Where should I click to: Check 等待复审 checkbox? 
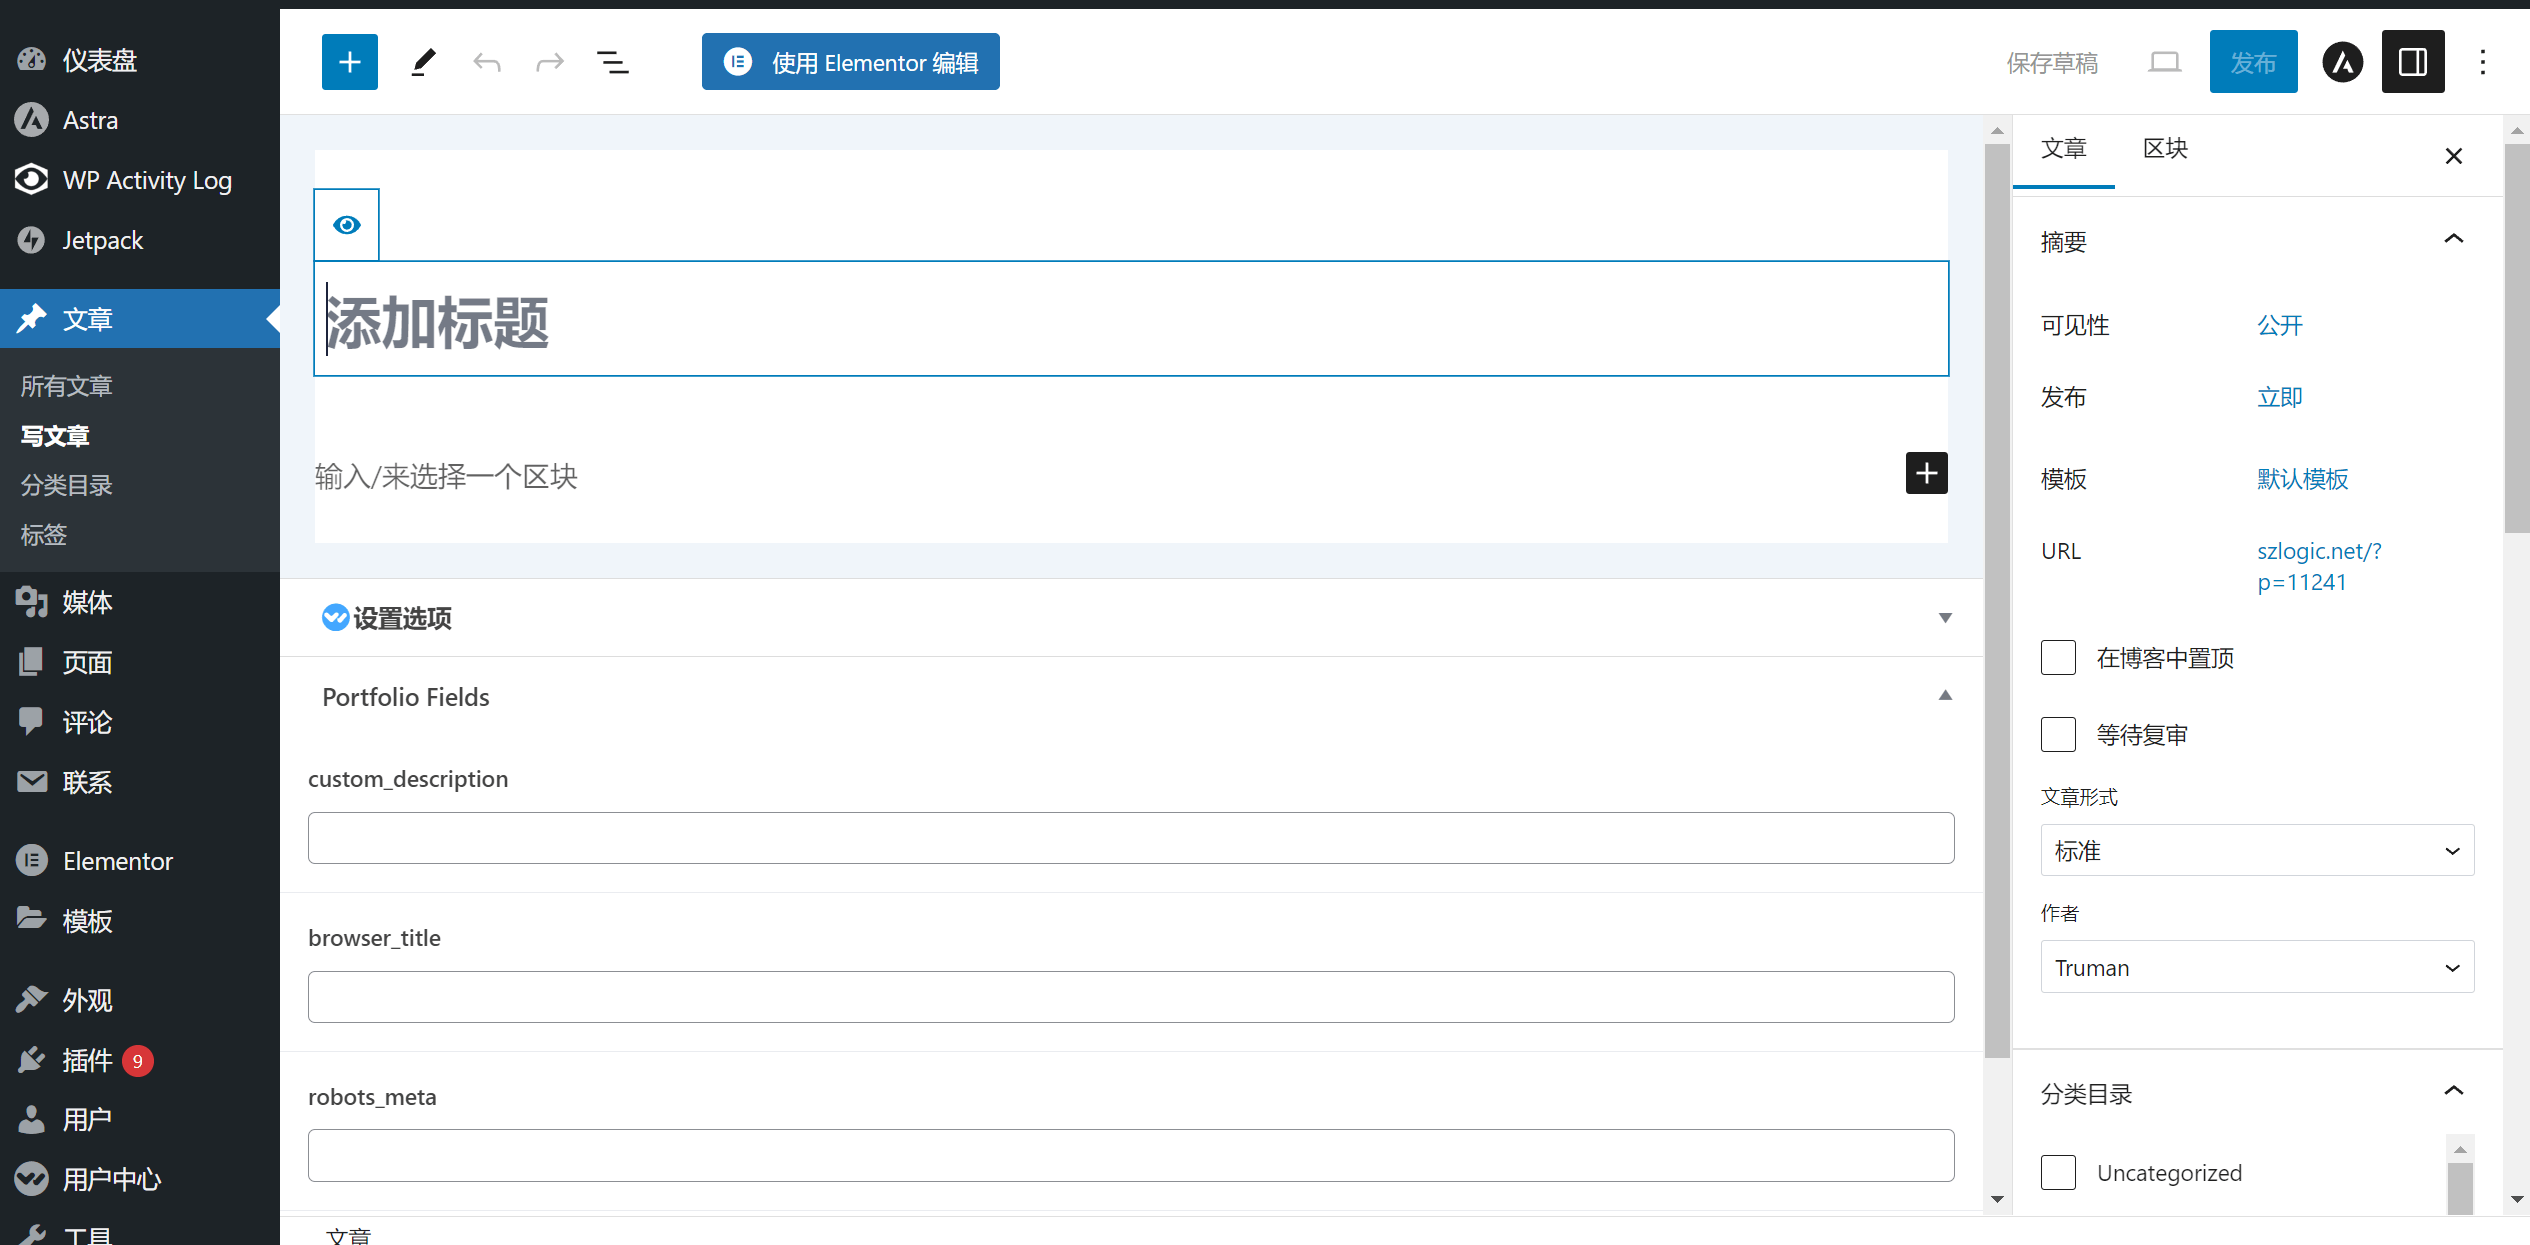point(2058,735)
